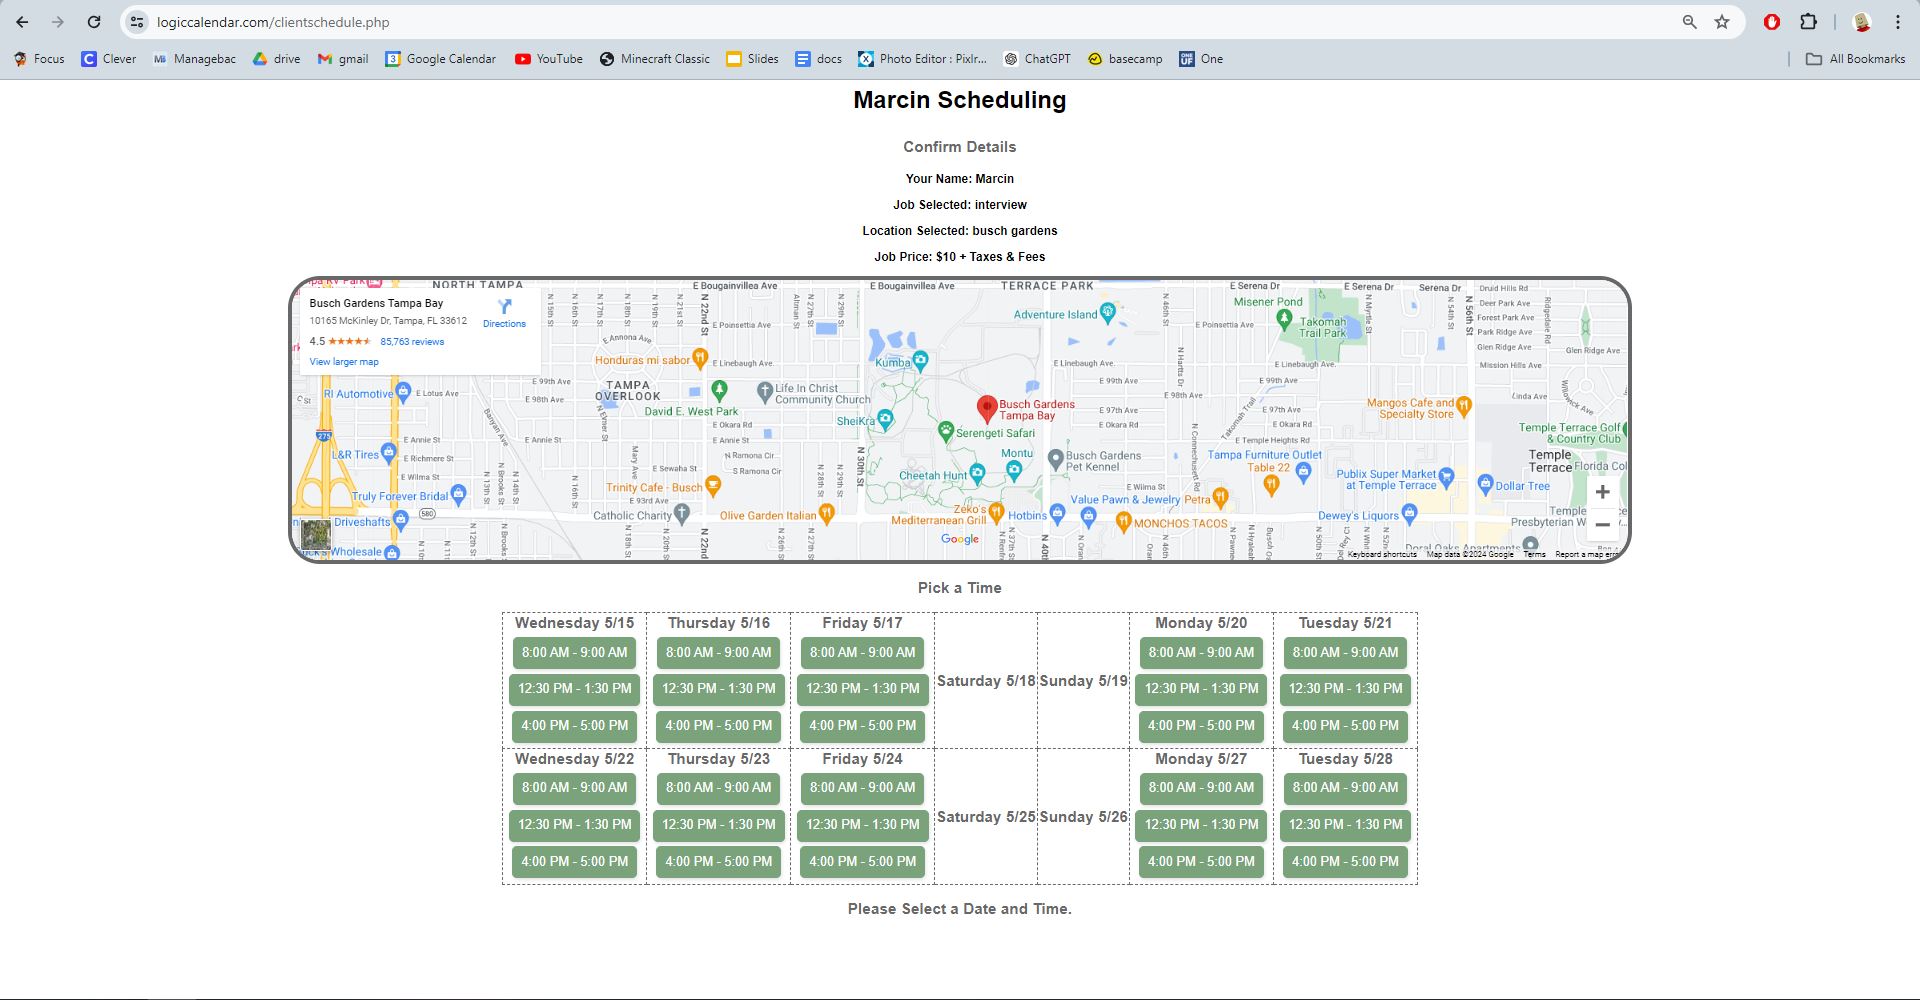
Task: Click the Serengeti Safari map marker
Action: point(946,430)
